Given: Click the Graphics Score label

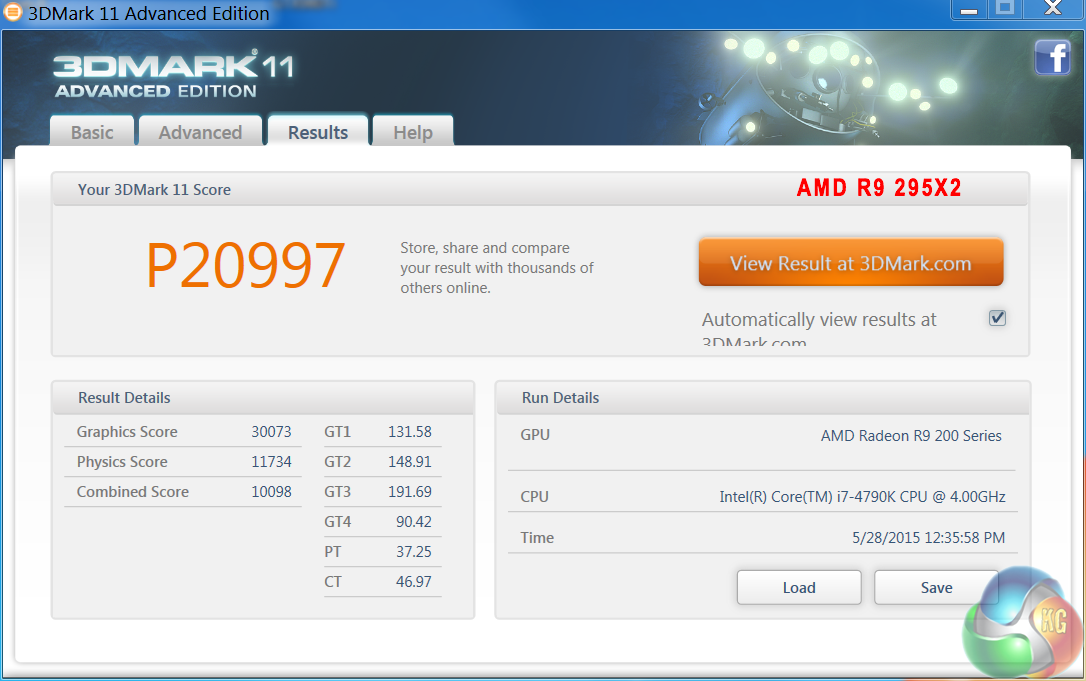Looking at the screenshot, I should (127, 432).
